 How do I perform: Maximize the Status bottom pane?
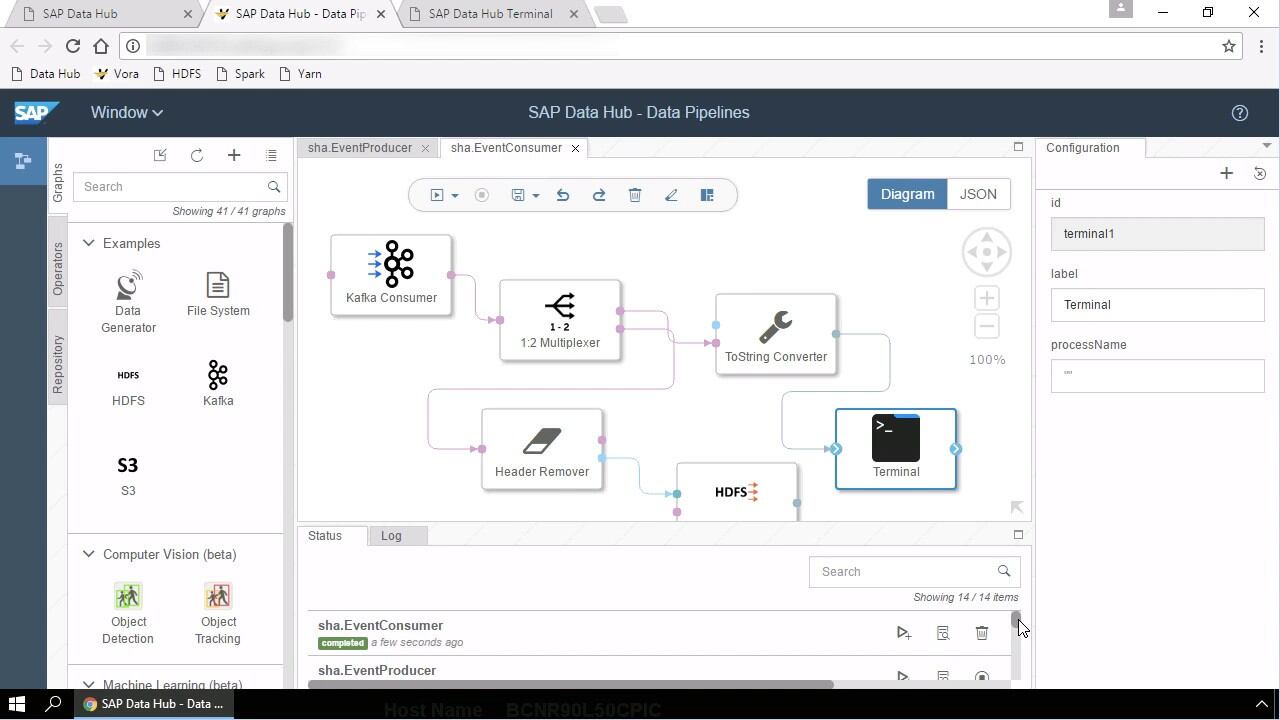tap(1018, 535)
